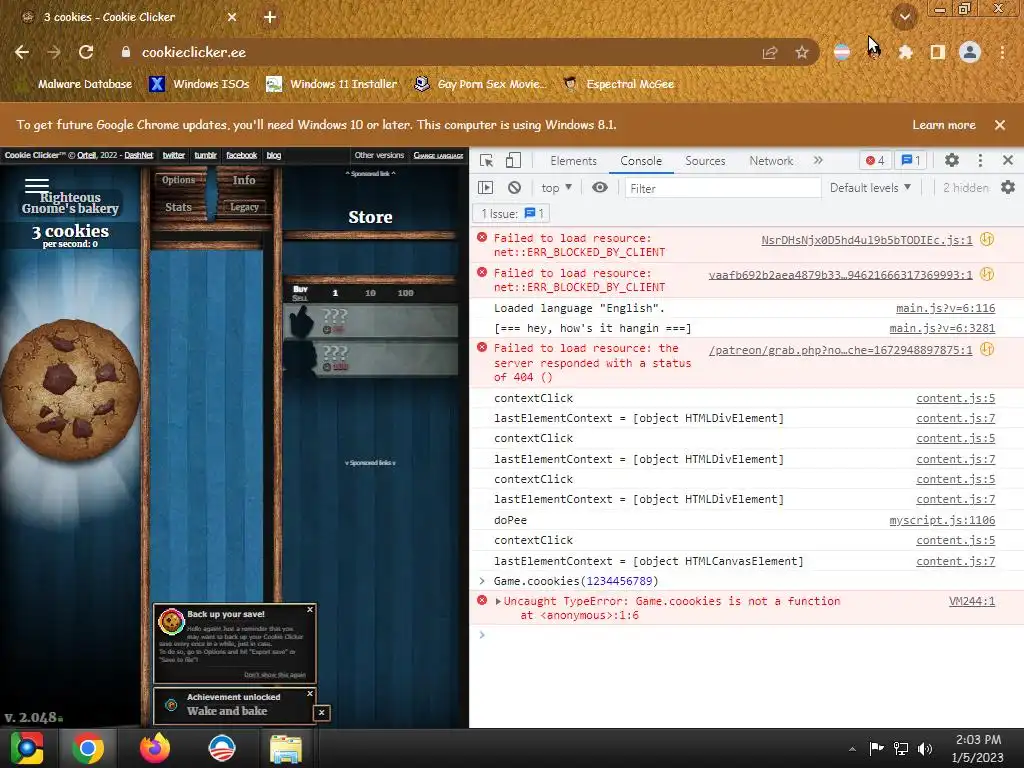Switch to the Console tab
Viewport: 1024px width, 768px height.
tap(641, 161)
